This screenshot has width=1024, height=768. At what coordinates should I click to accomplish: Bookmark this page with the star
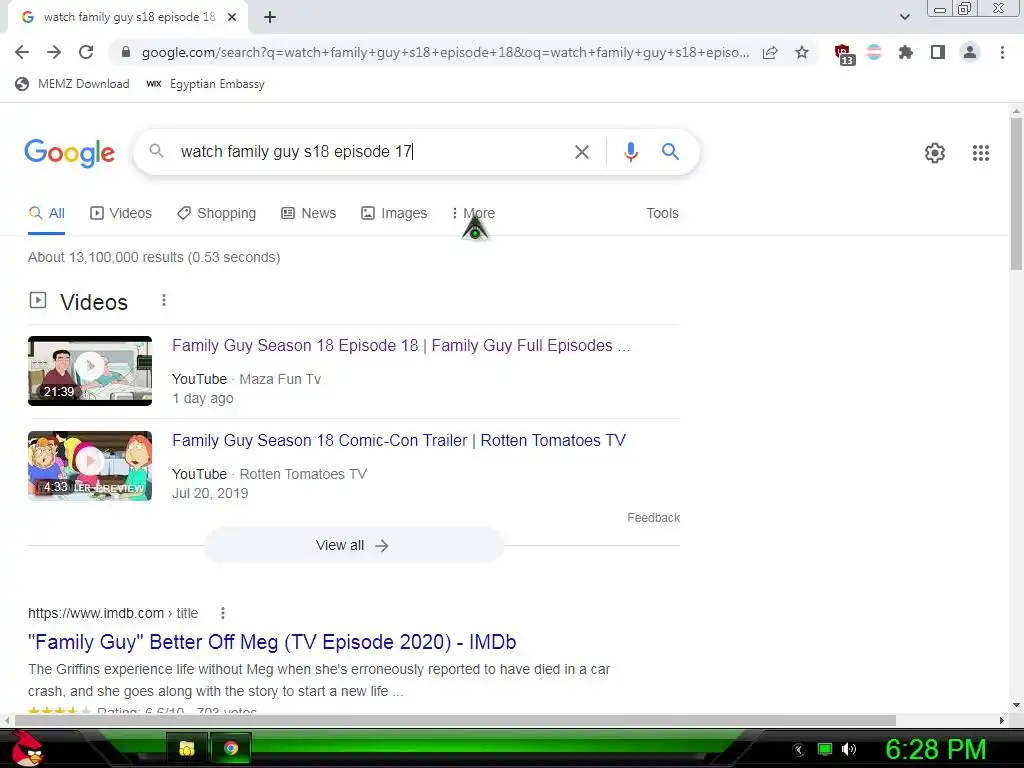(x=802, y=52)
